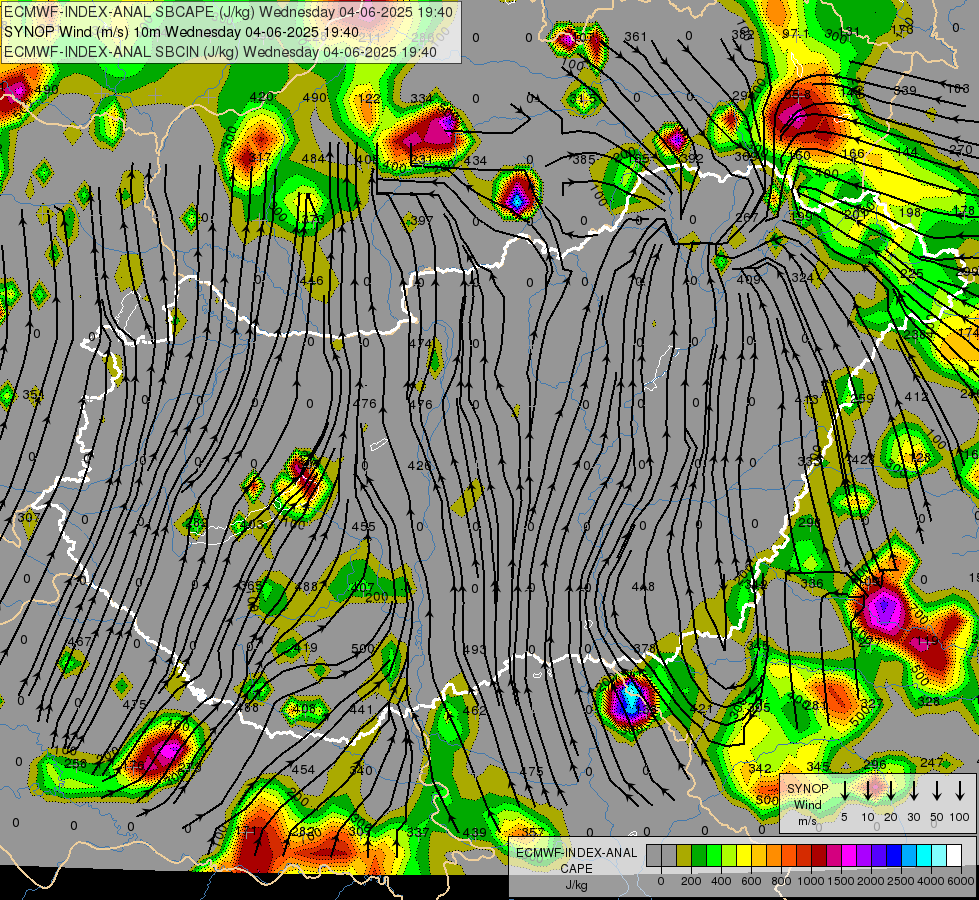Click the map value '426'
Viewport: 979px width, 900px height.
419,465
